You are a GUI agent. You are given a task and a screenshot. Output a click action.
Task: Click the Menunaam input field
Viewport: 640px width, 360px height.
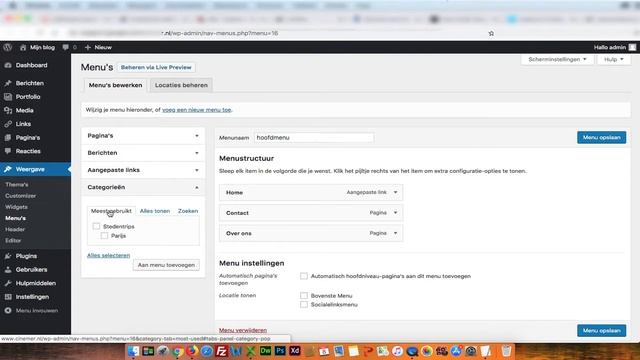(x=313, y=138)
